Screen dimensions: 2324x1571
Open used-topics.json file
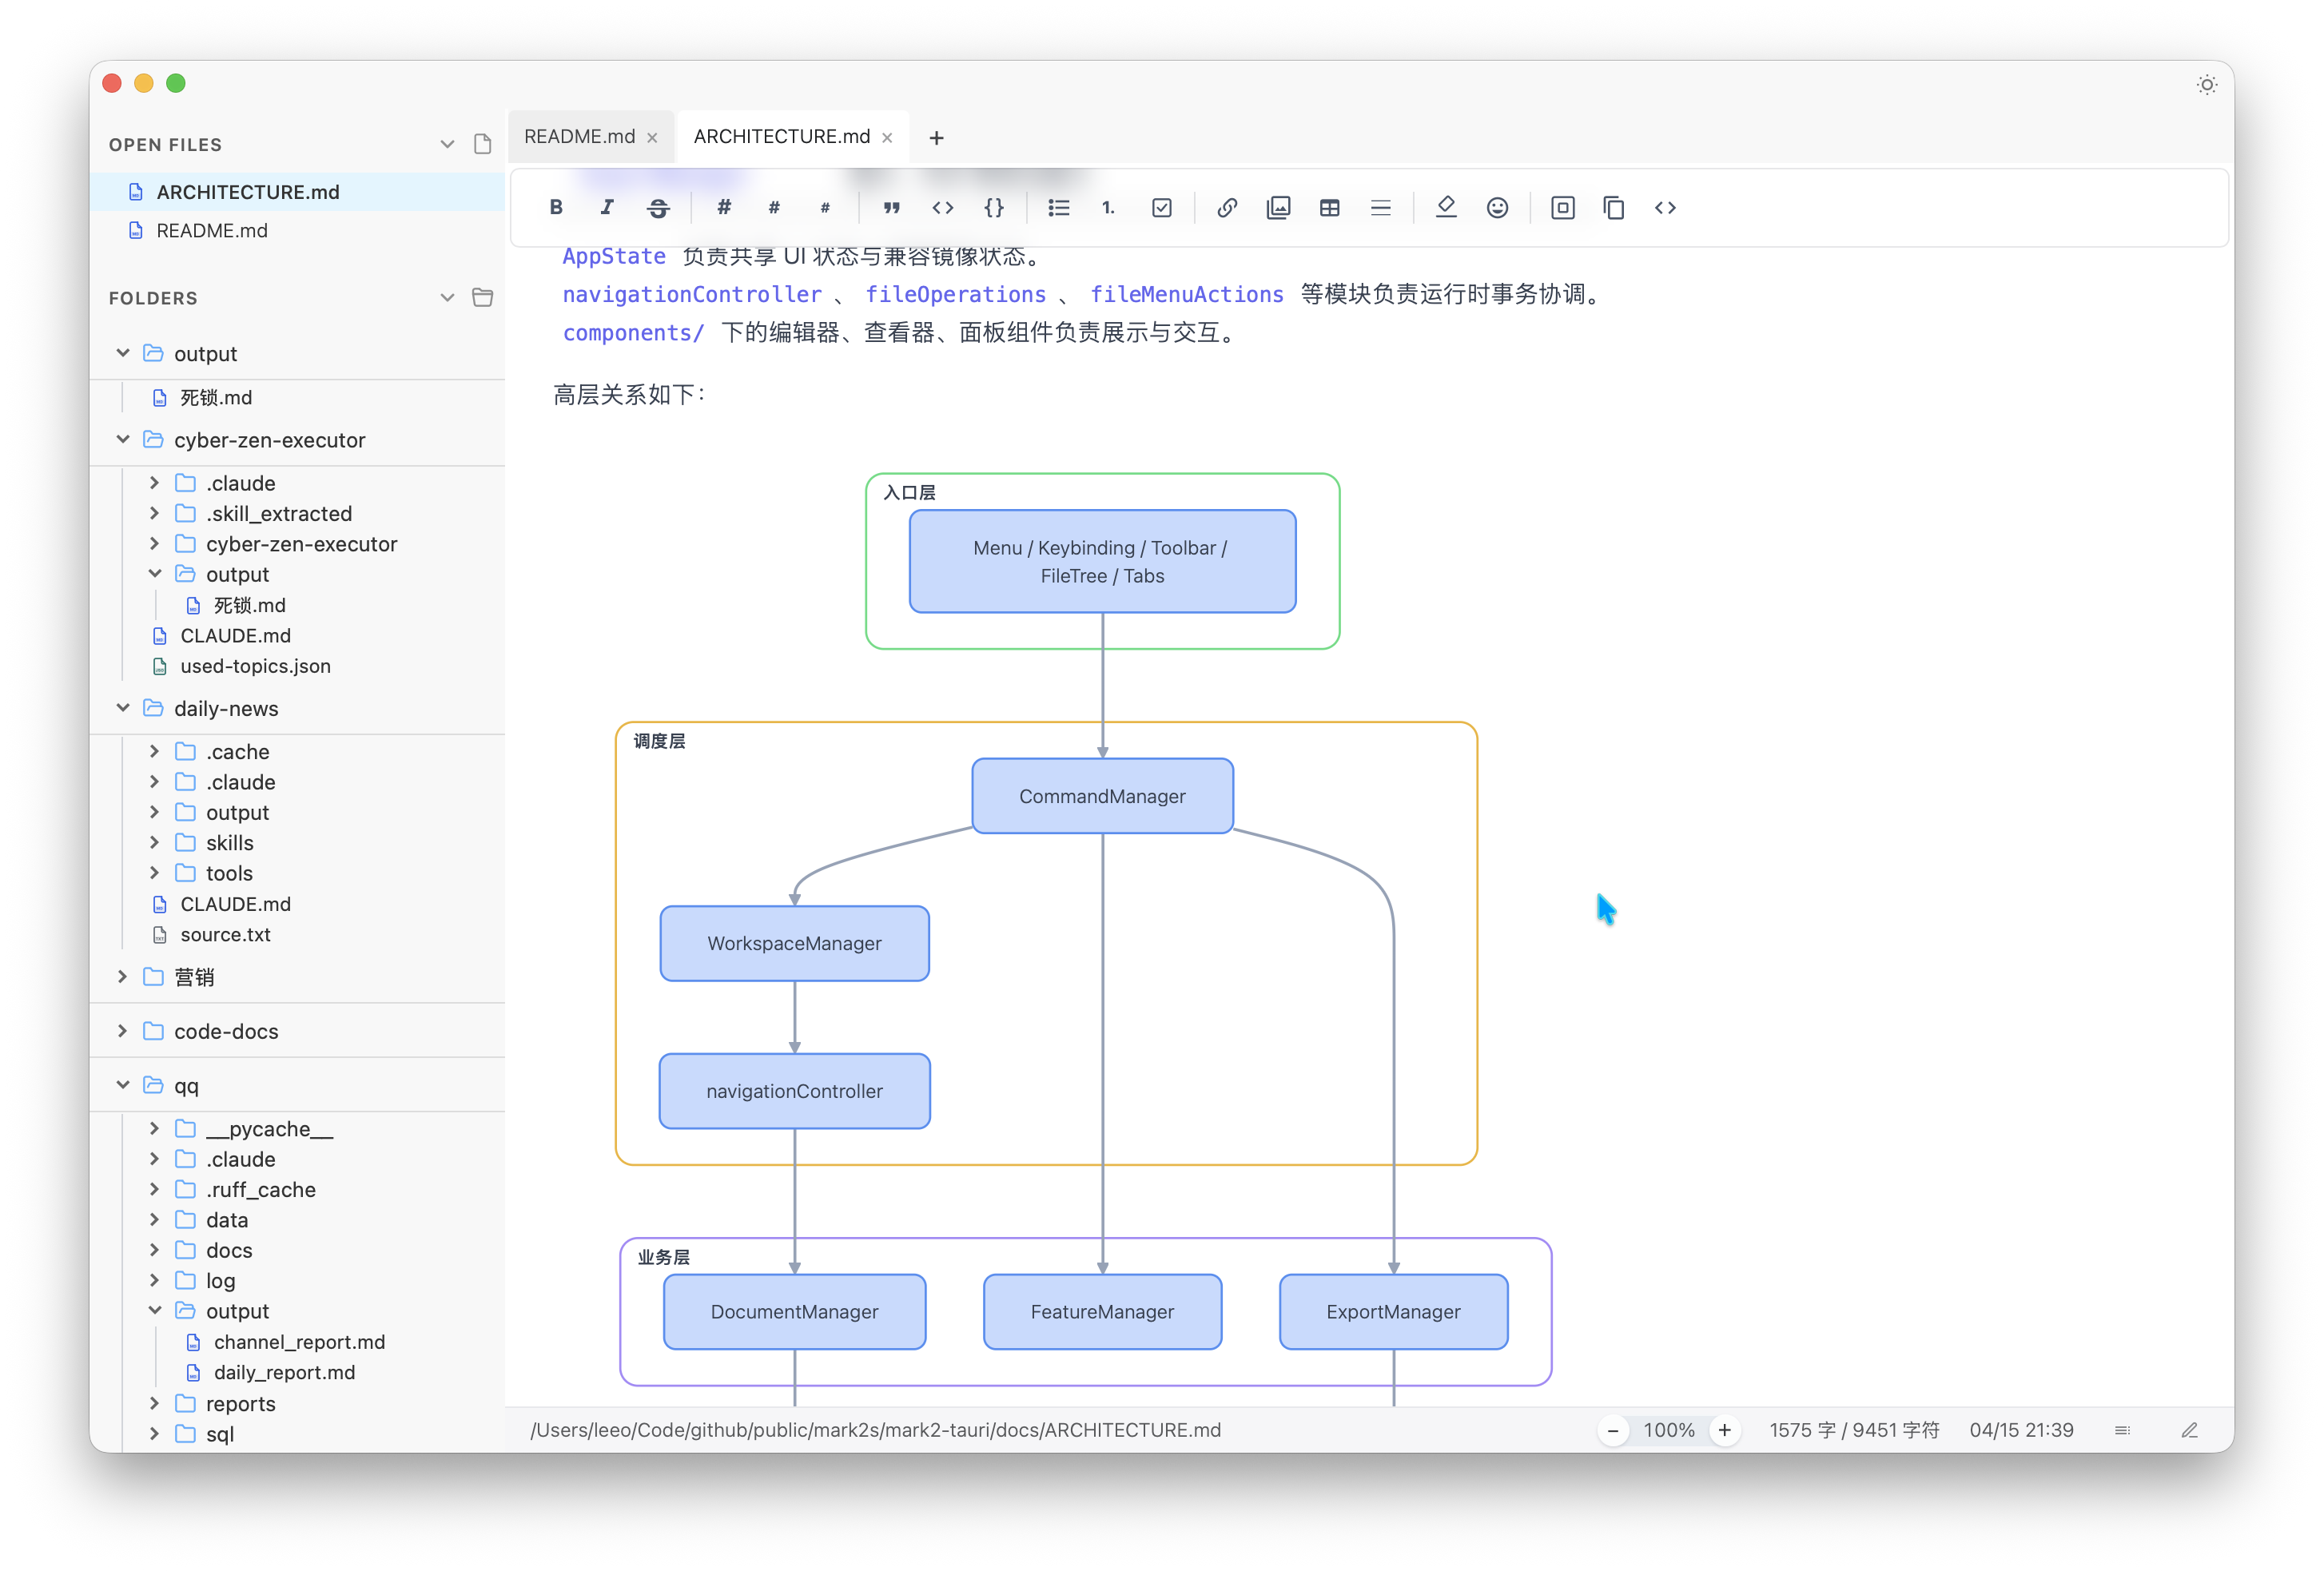pos(255,666)
